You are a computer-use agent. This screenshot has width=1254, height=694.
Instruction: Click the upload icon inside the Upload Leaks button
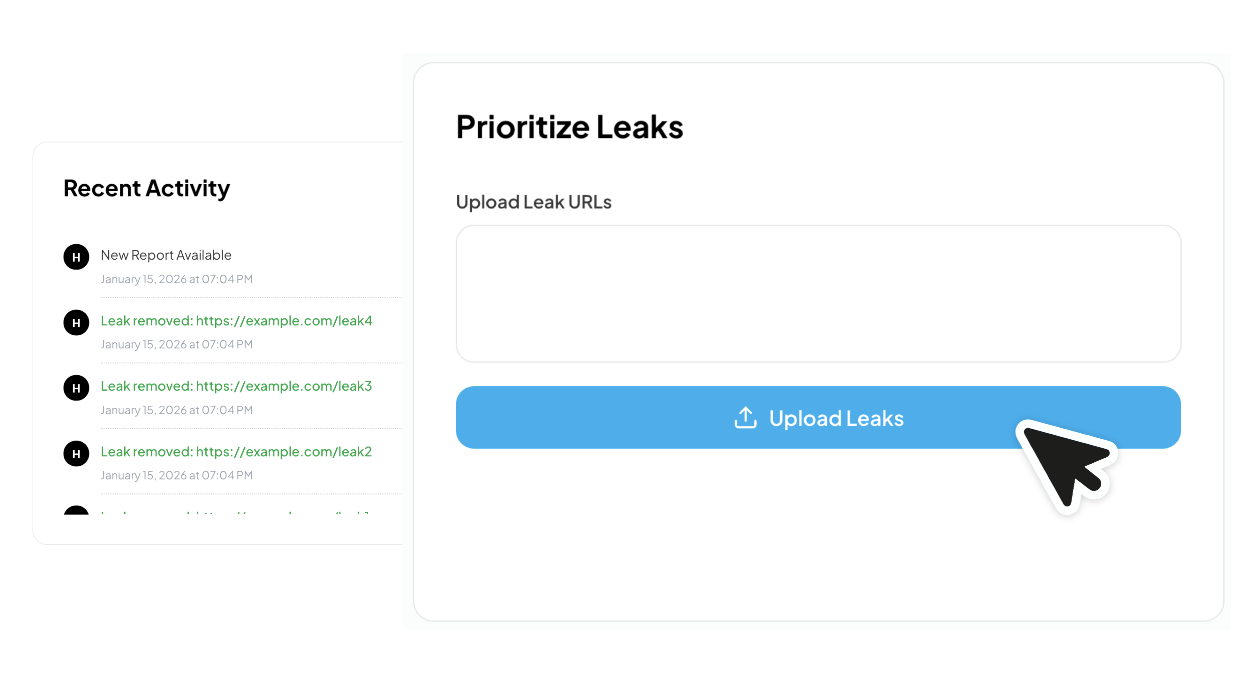(746, 417)
